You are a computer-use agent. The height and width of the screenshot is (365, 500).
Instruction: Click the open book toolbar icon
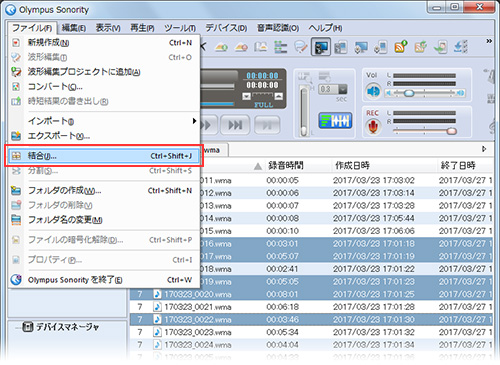pos(261,47)
